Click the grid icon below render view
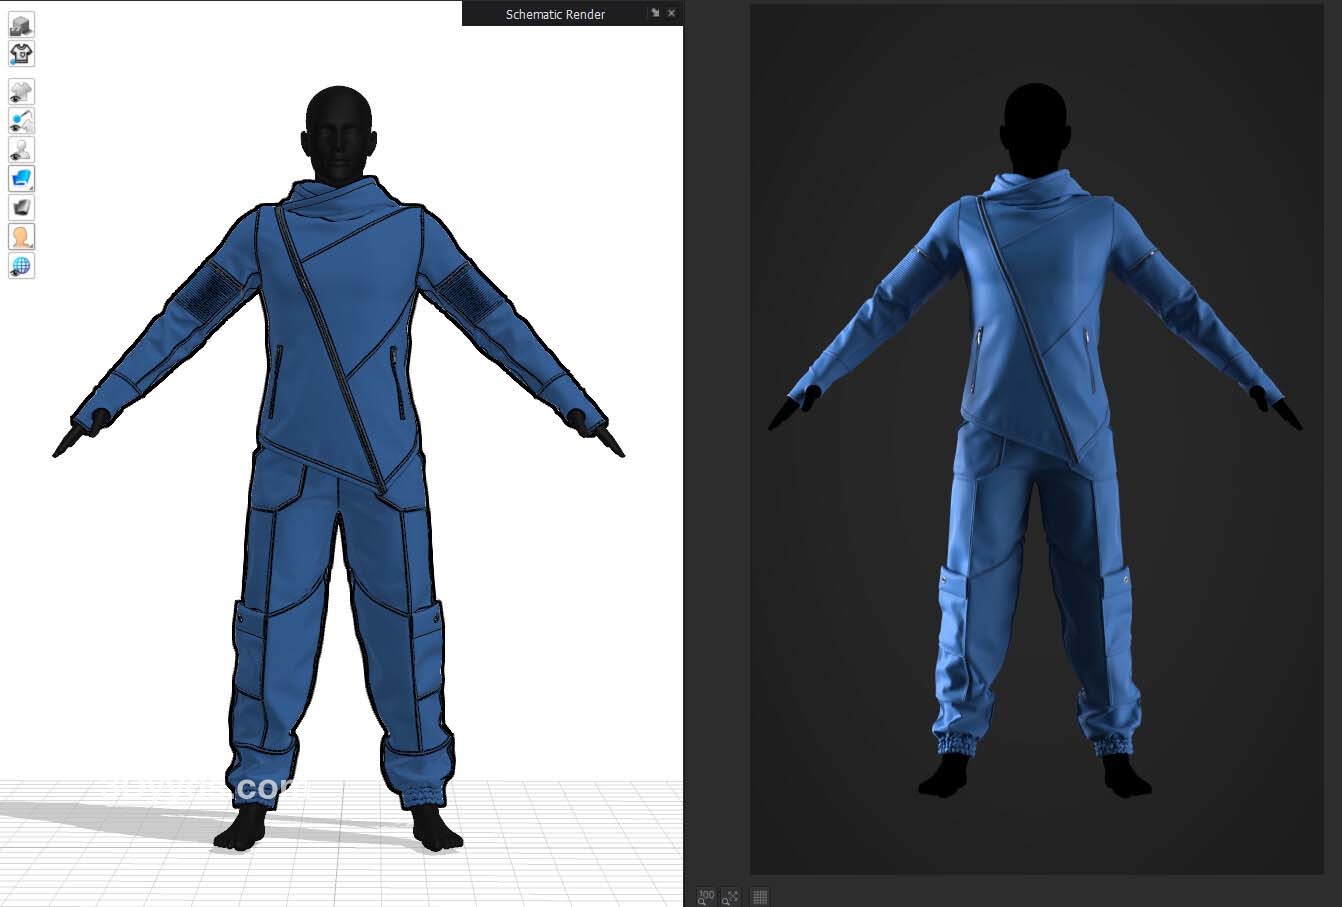 point(759,896)
